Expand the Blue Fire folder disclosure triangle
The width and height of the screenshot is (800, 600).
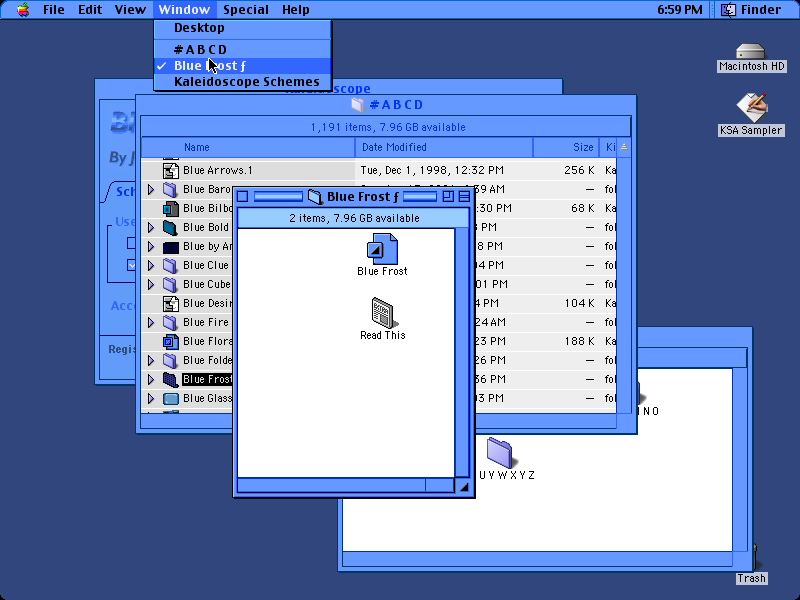click(x=151, y=322)
